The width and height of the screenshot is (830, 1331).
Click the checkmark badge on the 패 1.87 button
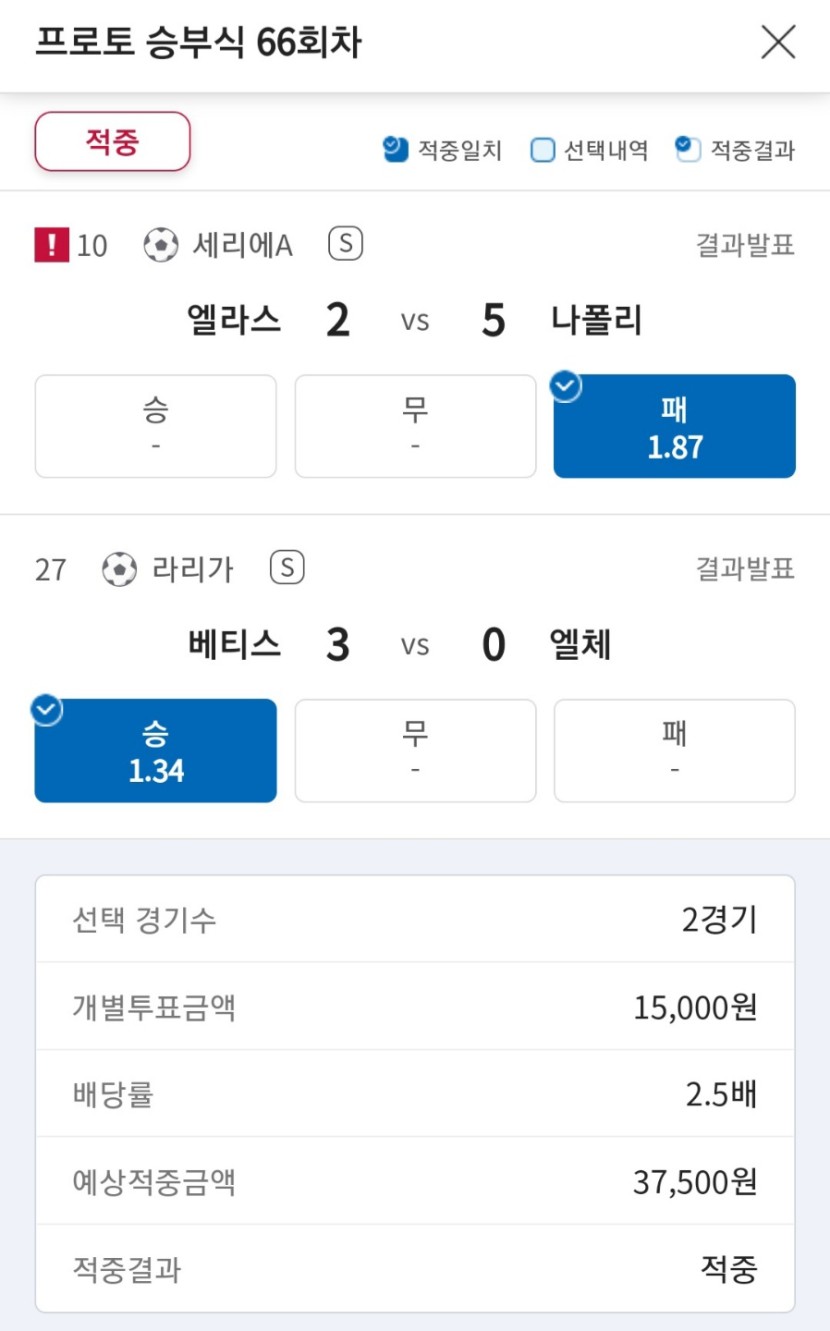pos(567,386)
